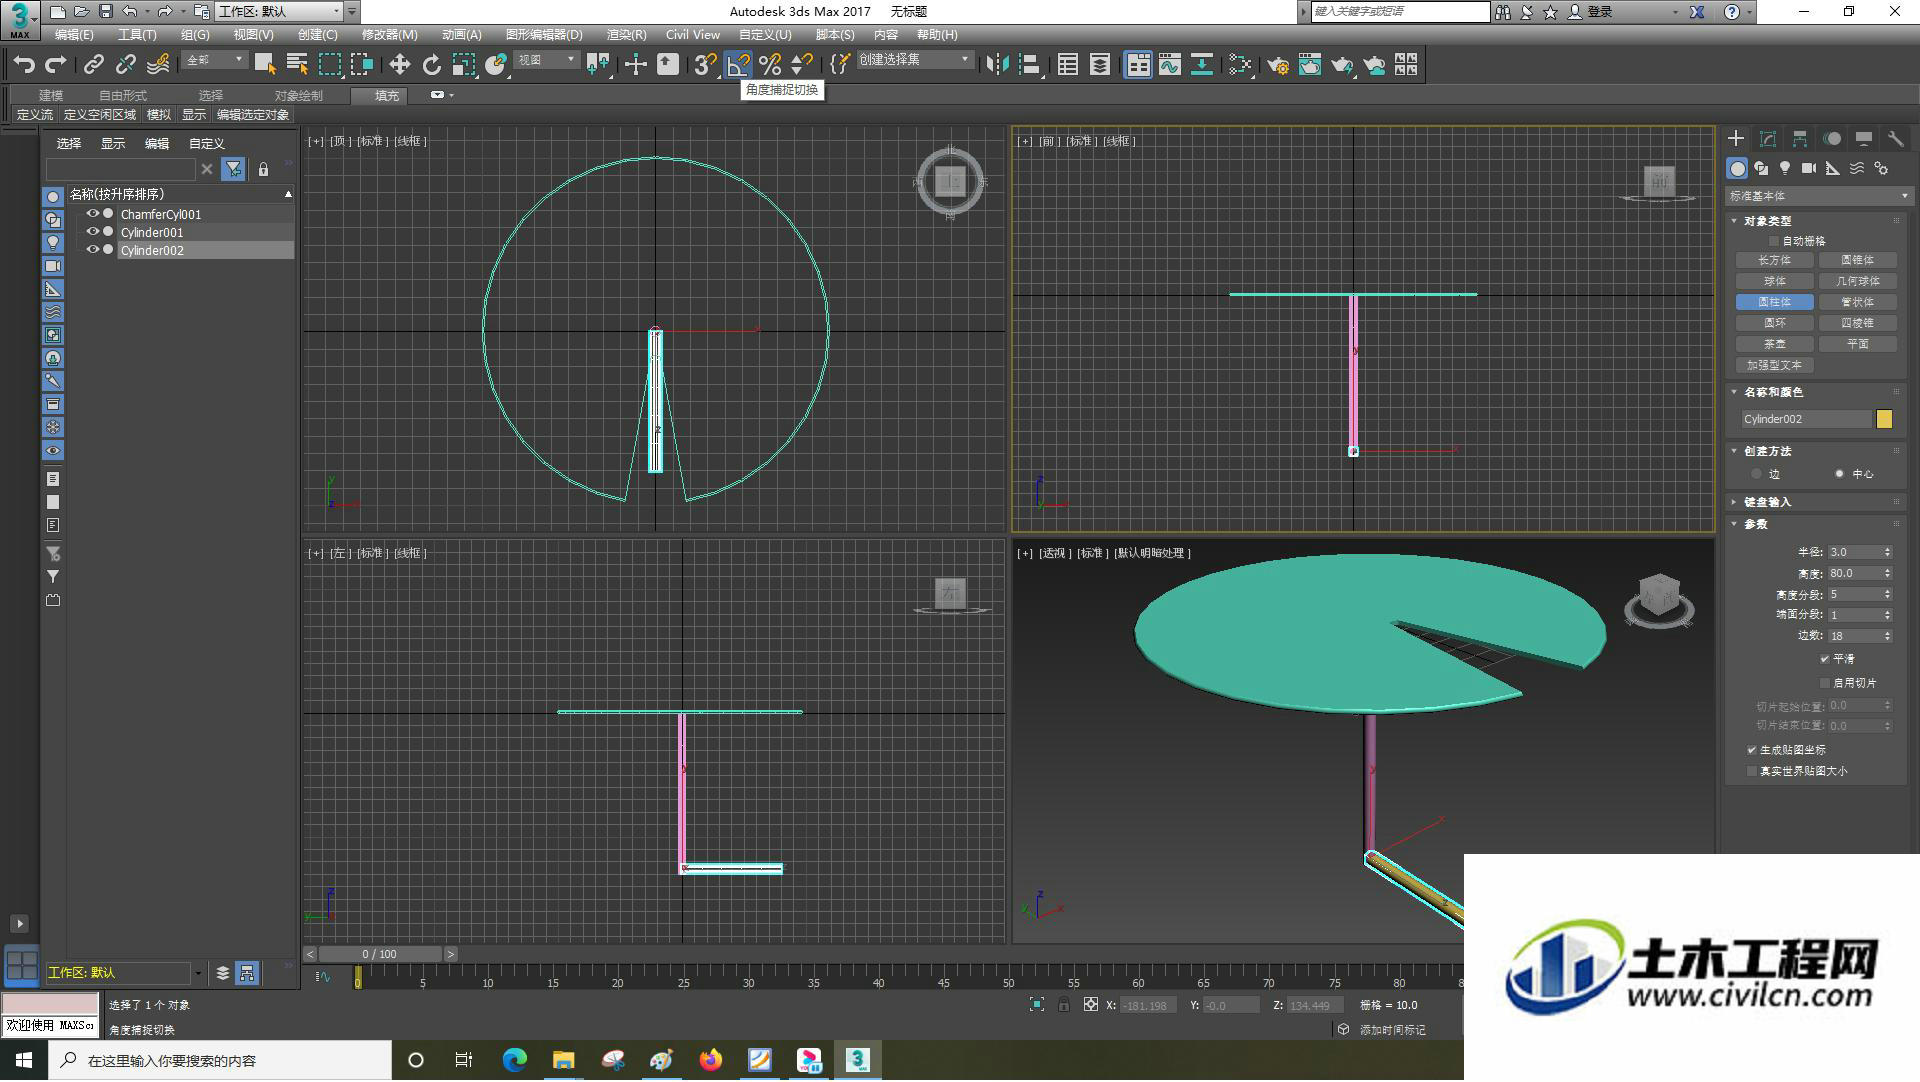1920x1082 pixels.
Task: Open the Curve Editor icon
Action: (x=1170, y=65)
